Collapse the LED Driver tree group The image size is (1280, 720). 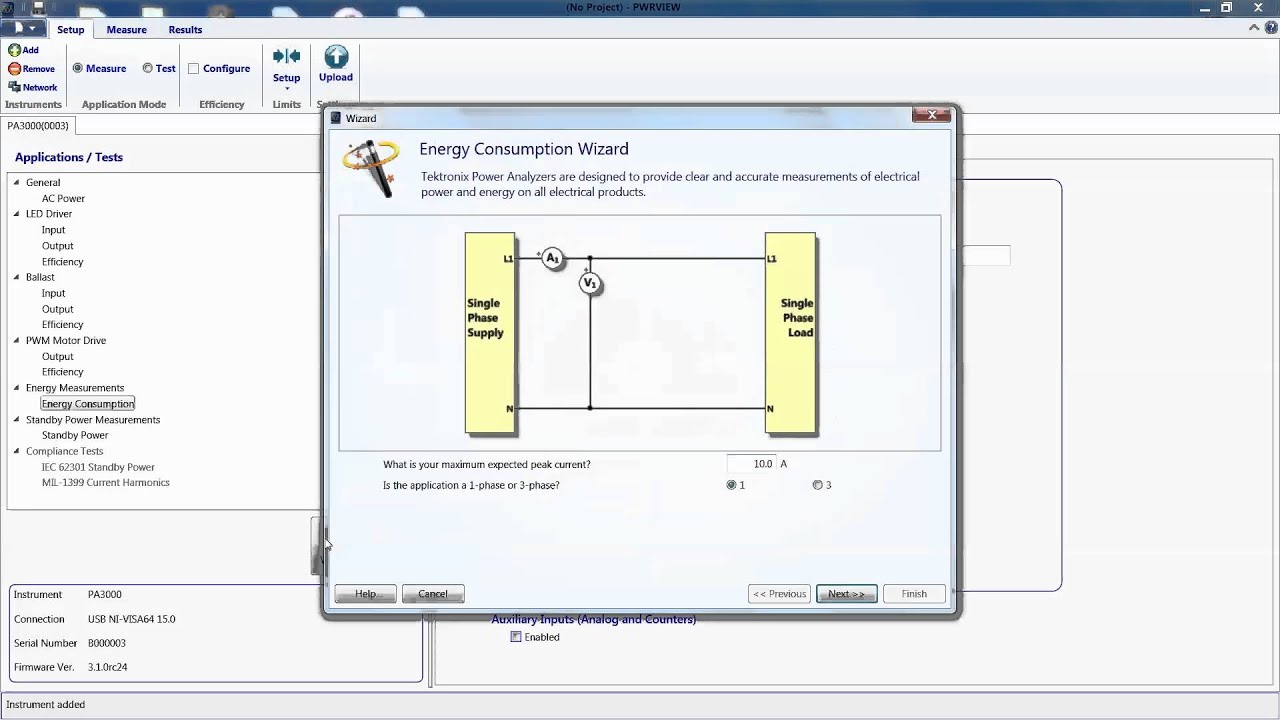(x=16, y=214)
